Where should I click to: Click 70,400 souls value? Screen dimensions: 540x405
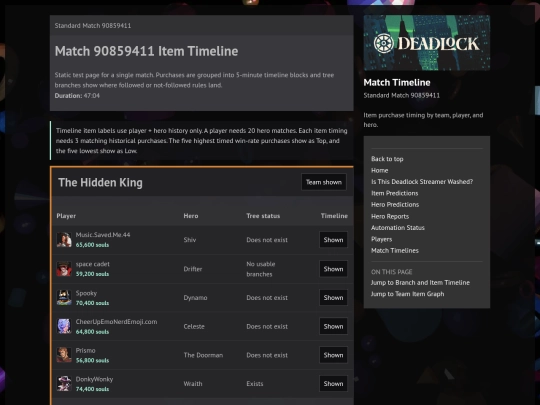click(92, 303)
